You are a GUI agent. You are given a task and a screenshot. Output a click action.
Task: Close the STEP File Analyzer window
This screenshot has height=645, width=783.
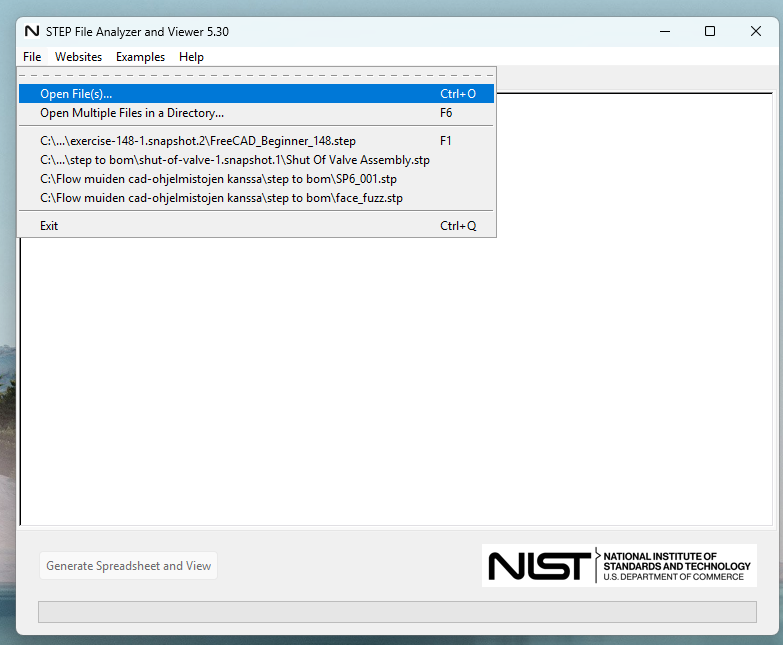click(x=756, y=31)
